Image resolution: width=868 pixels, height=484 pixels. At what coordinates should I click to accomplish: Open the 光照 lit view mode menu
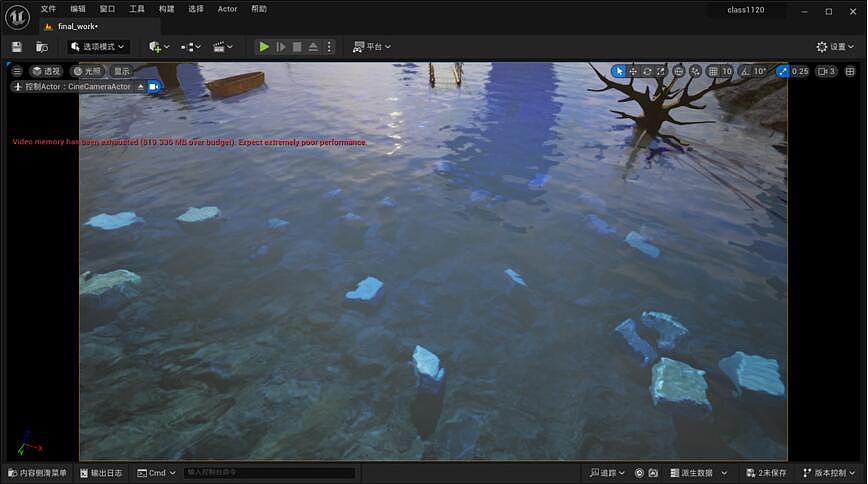coord(87,71)
